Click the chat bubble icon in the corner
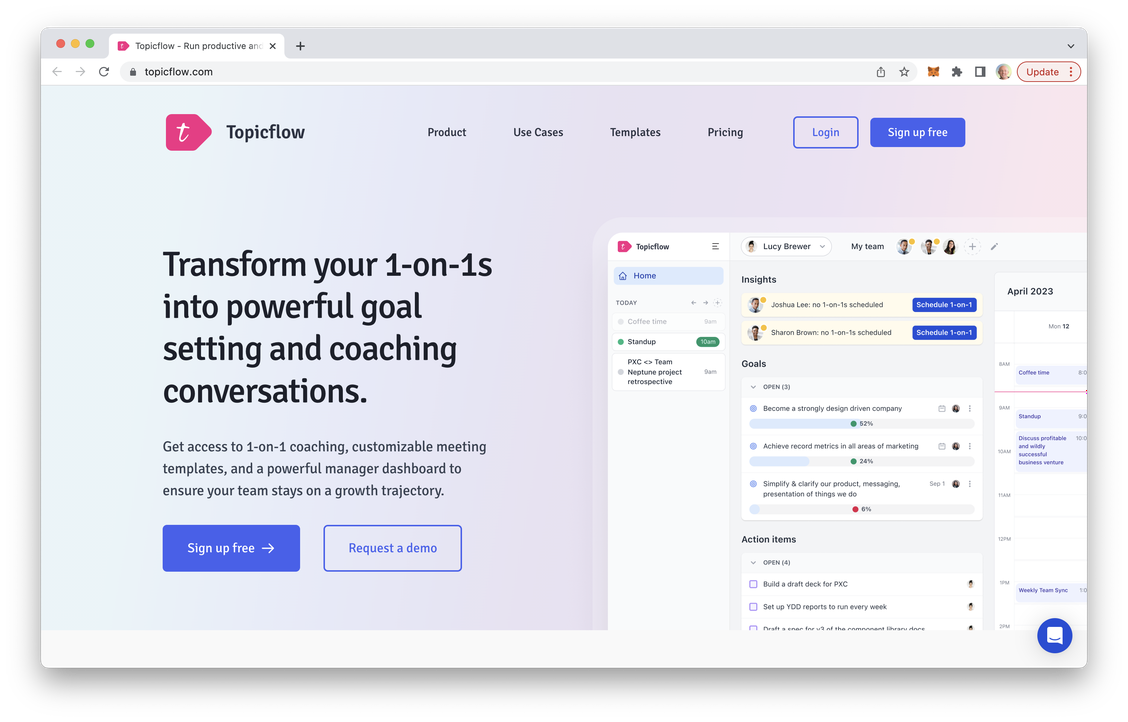The height and width of the screenshot is (722, 1128). [1054, 635]
